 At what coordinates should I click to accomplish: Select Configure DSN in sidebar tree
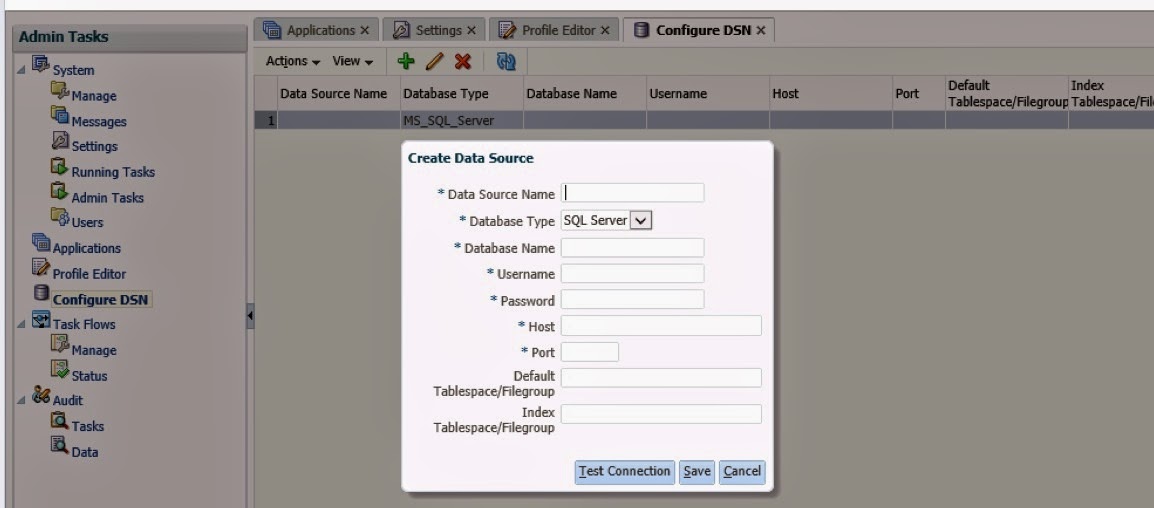tap(100, 300)
